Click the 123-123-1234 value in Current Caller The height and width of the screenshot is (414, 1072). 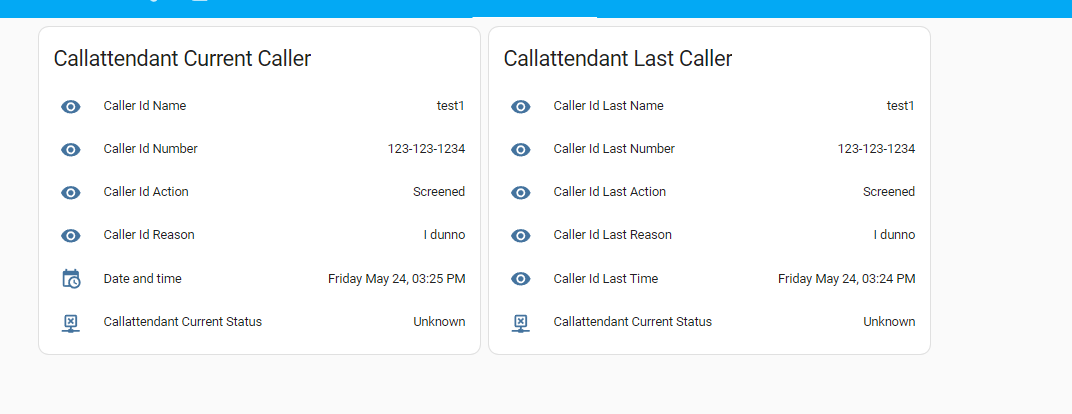tap(427, 149)
